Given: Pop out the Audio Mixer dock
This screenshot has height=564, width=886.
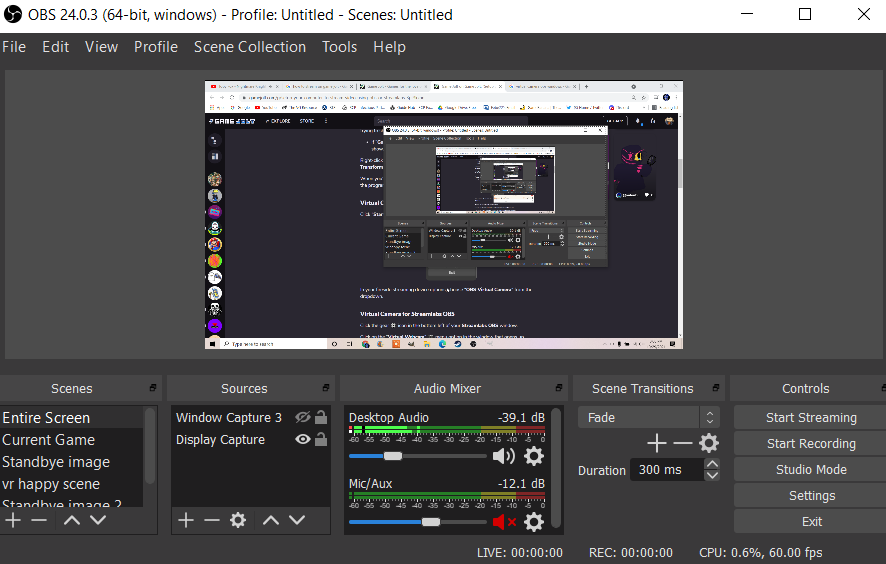Looking at the screenshot, I should (x=559, y=388).
